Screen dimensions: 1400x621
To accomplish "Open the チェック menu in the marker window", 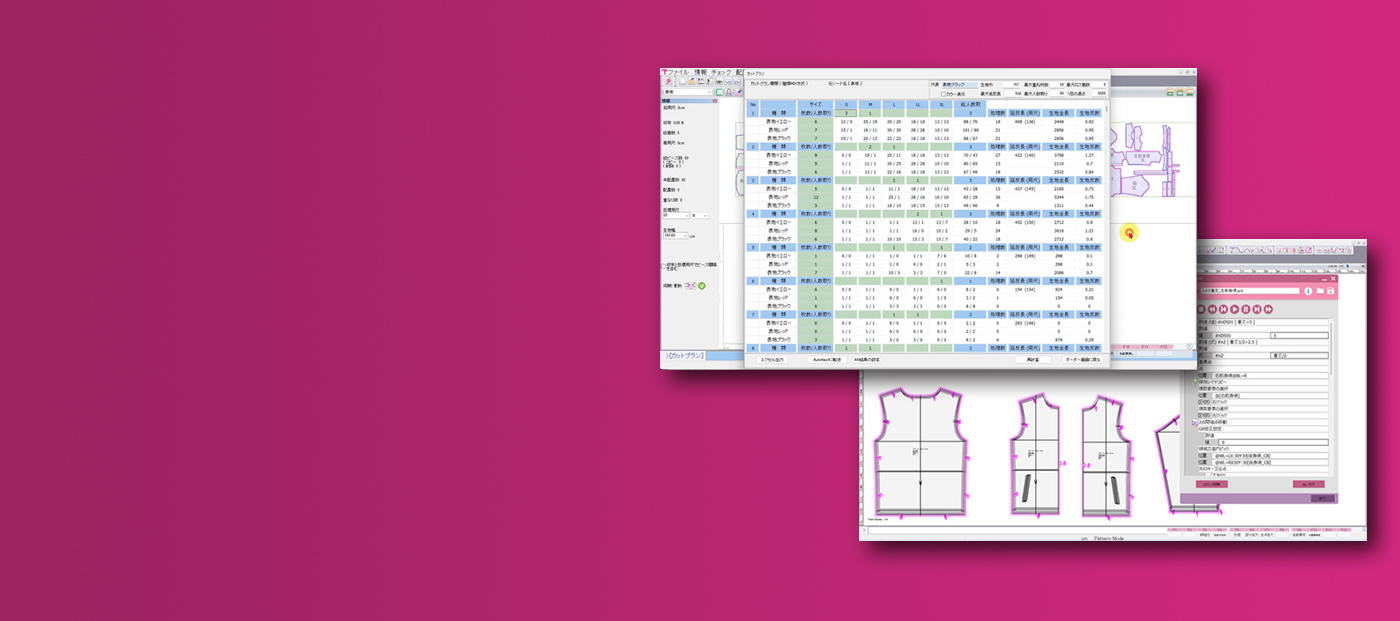I will coord(721,73).
